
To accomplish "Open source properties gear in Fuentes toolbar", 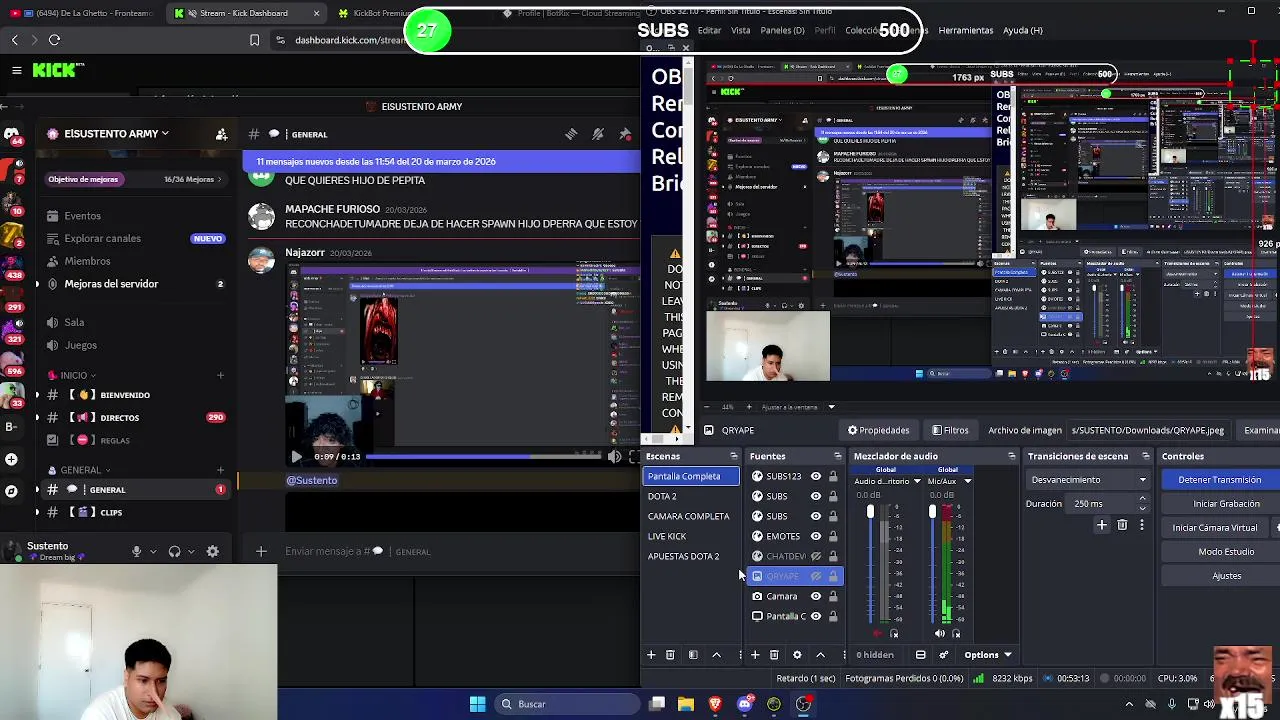I will click(797, 655).
